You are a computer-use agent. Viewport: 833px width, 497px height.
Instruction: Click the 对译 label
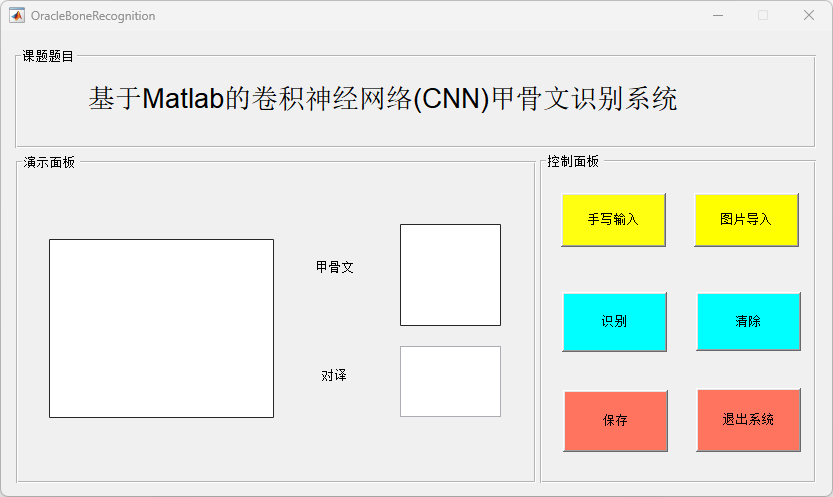(x=334, y=376)
